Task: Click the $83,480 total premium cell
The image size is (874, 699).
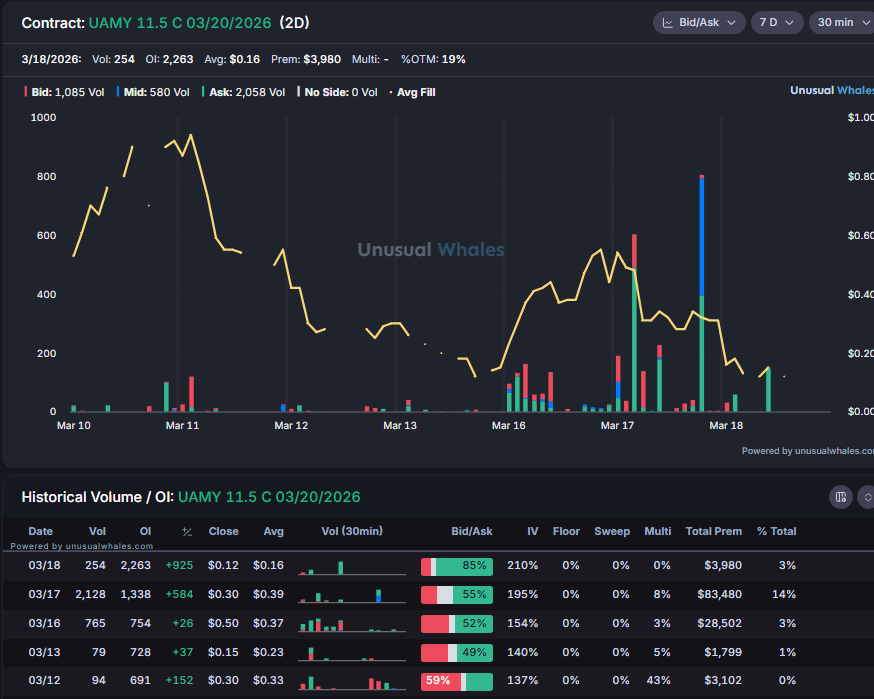Action: point(720,594)
